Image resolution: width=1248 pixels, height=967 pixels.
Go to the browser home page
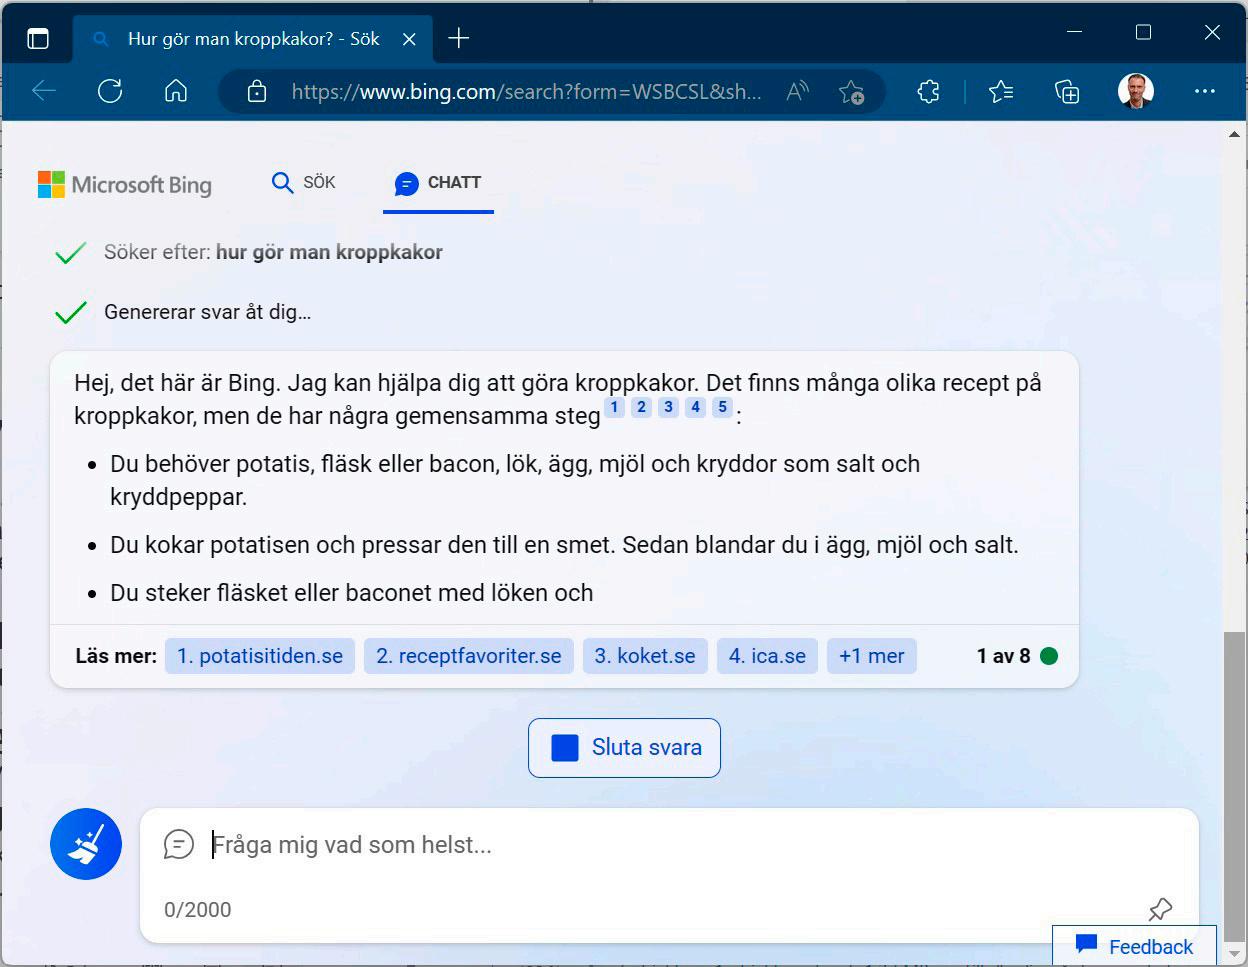tap(176, 92)
